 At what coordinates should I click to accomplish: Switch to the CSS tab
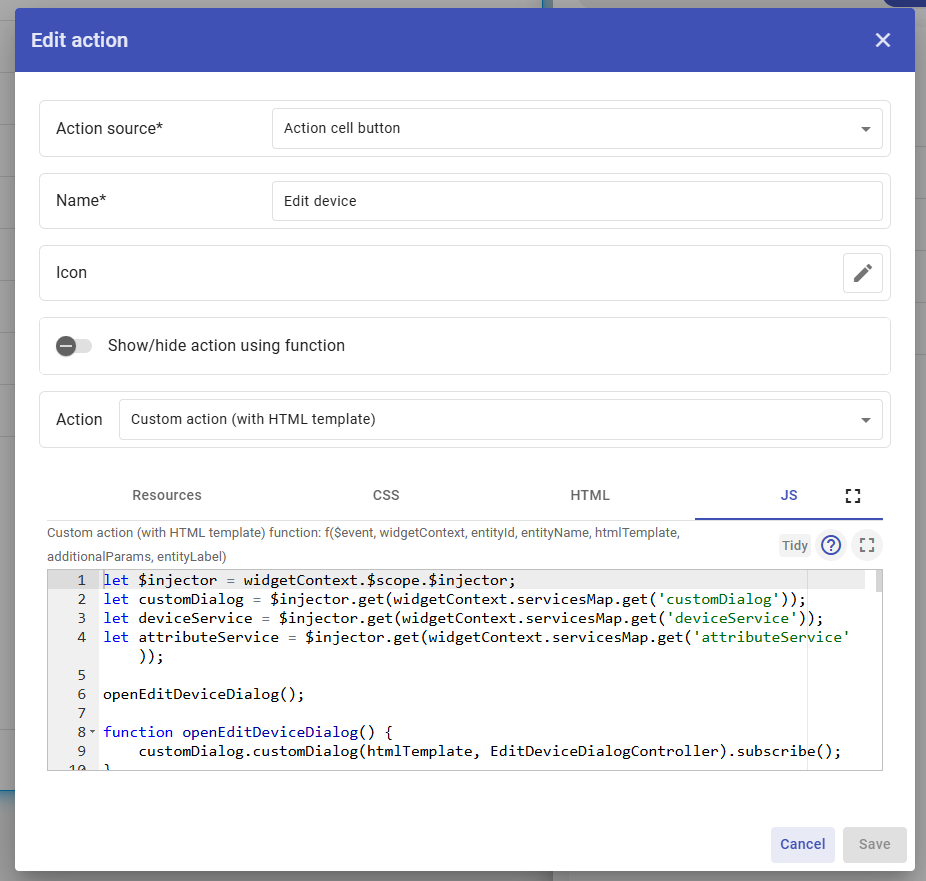point(386,496)
